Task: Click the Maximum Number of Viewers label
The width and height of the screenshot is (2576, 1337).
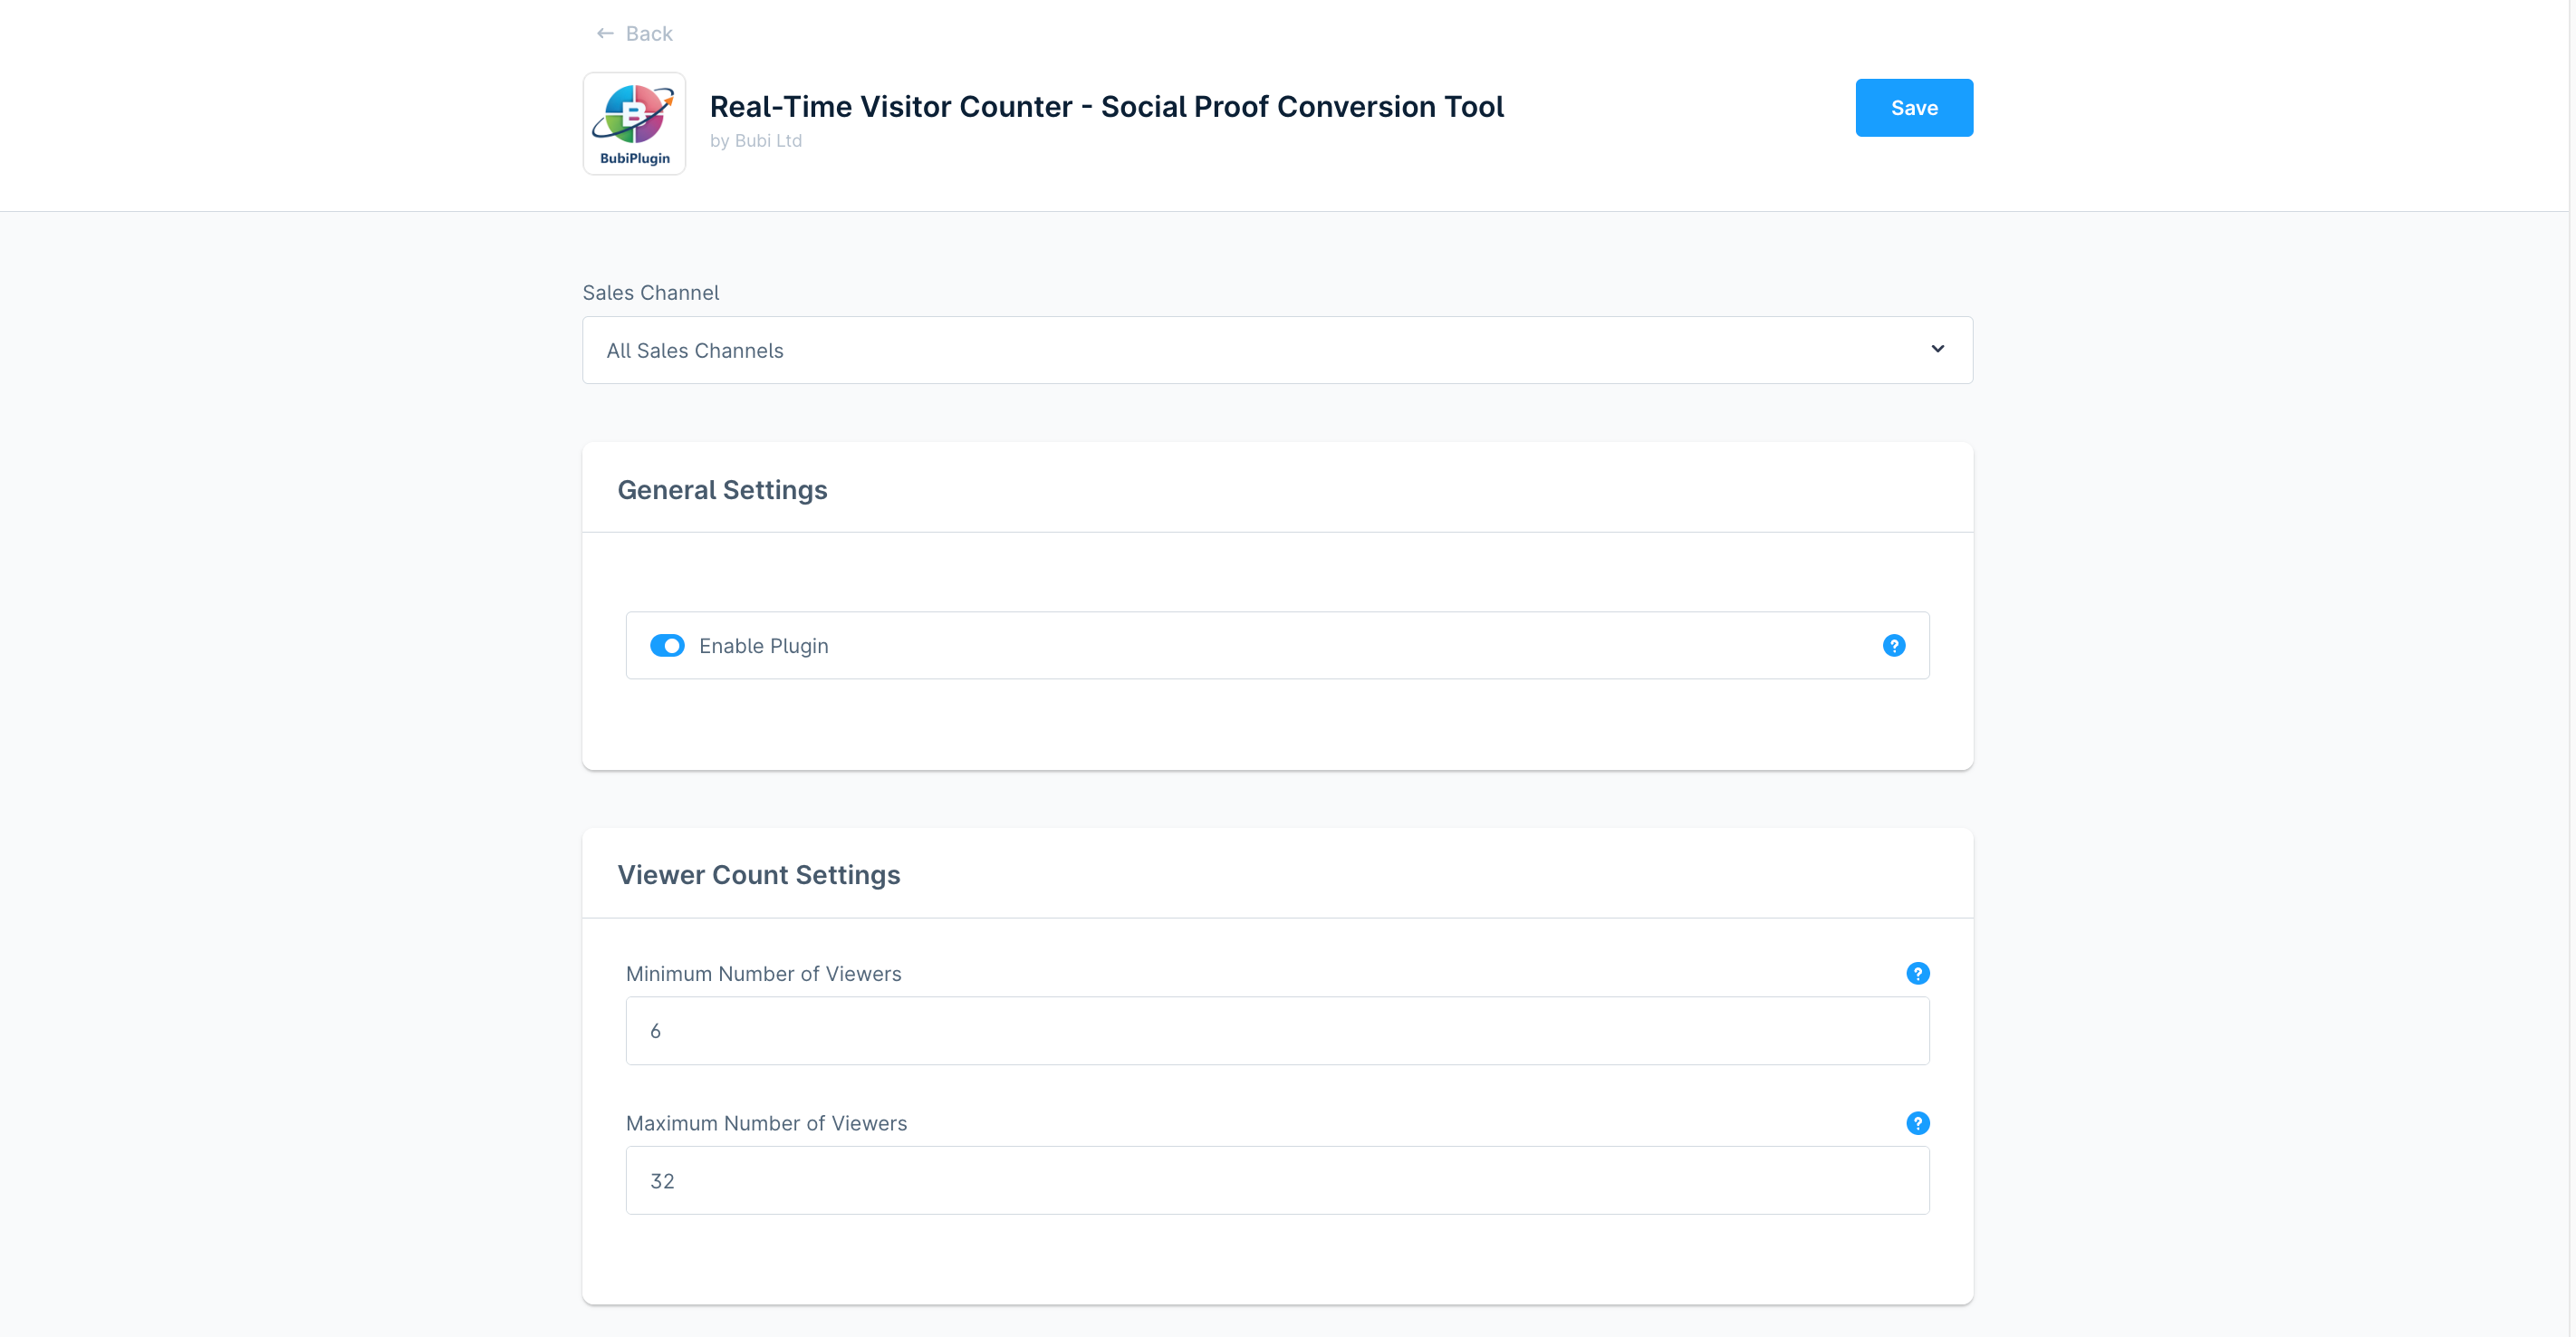Action: 766,1123
